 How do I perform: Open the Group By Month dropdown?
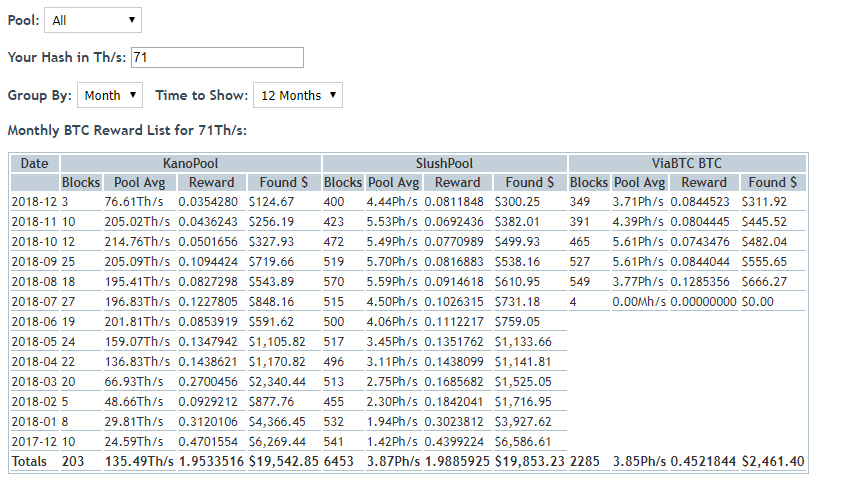110,96
